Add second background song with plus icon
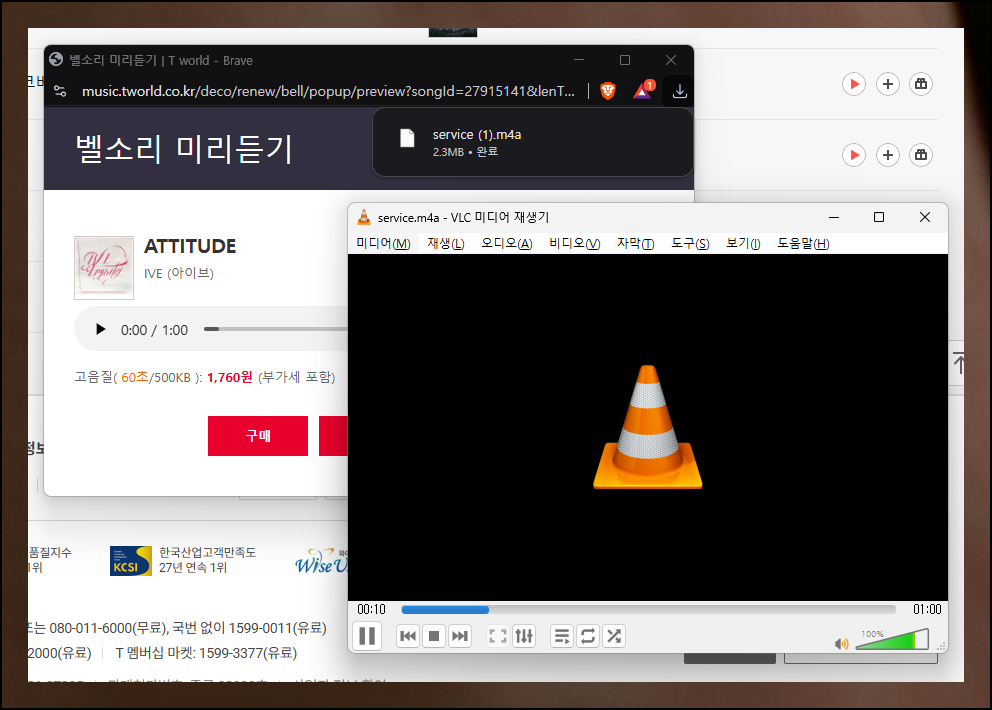 (888, 155)
